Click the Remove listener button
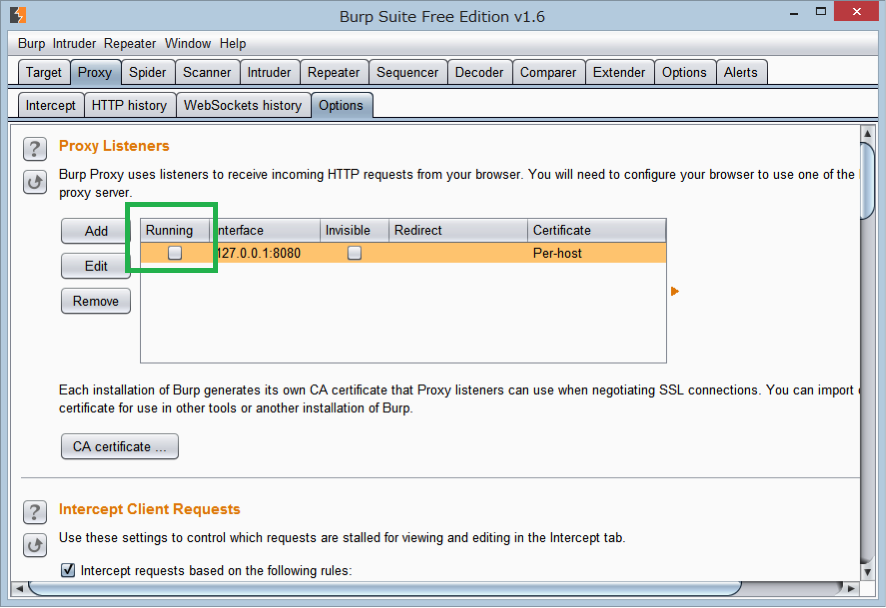Screen dimensions: 886x608 (x=96, y=301)
